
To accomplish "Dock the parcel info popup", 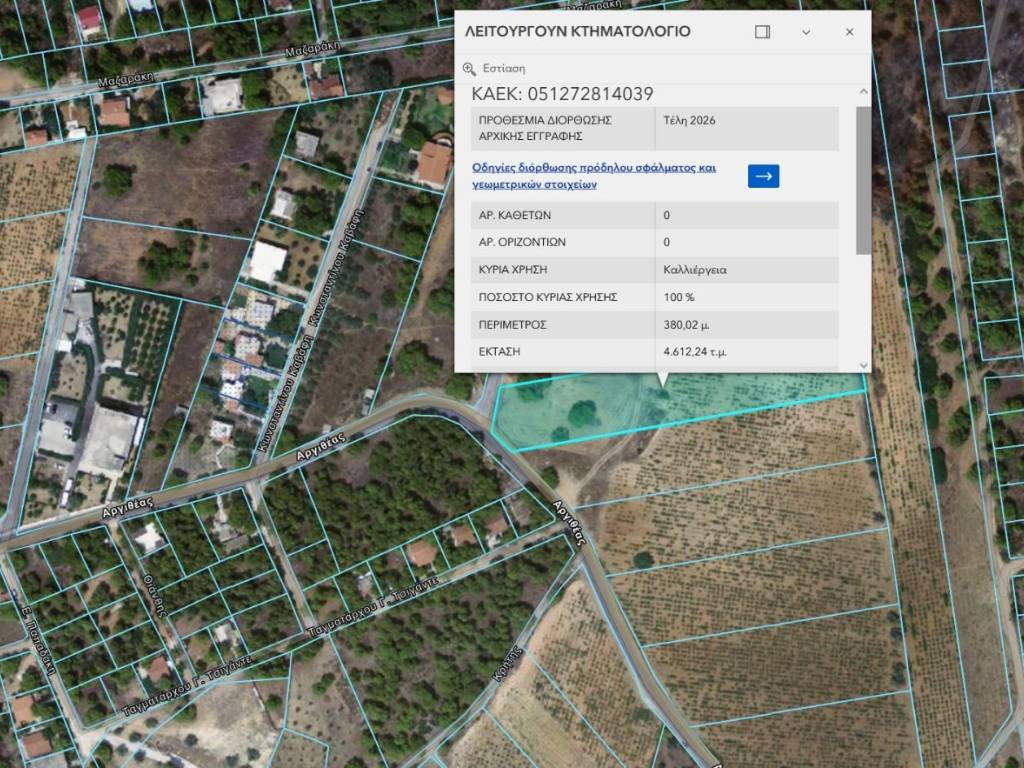I will point(762,32).
